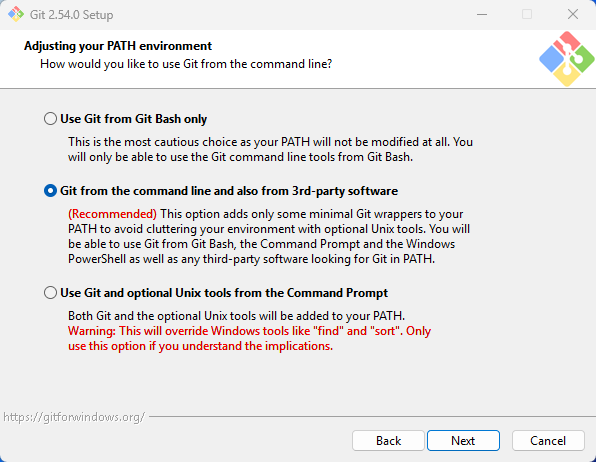Open the gitforwindows.org link
This screenshot has width=596, height=462.
point(74,417)
